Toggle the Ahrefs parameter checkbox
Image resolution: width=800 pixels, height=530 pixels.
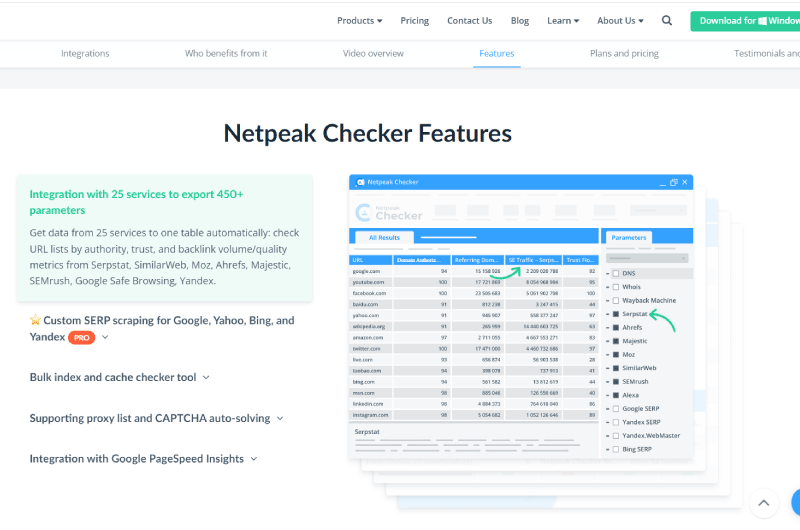point(616,327)
